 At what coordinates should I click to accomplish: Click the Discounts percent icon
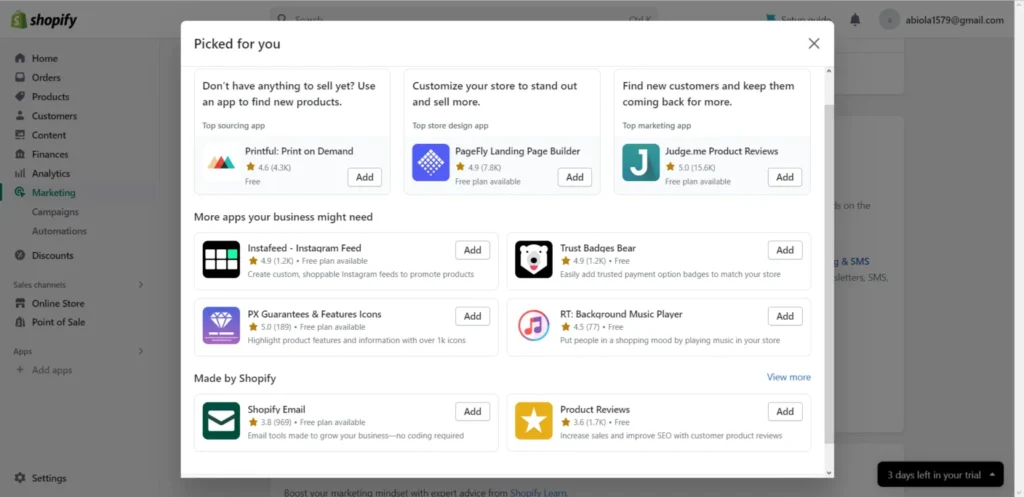(20, 255)
